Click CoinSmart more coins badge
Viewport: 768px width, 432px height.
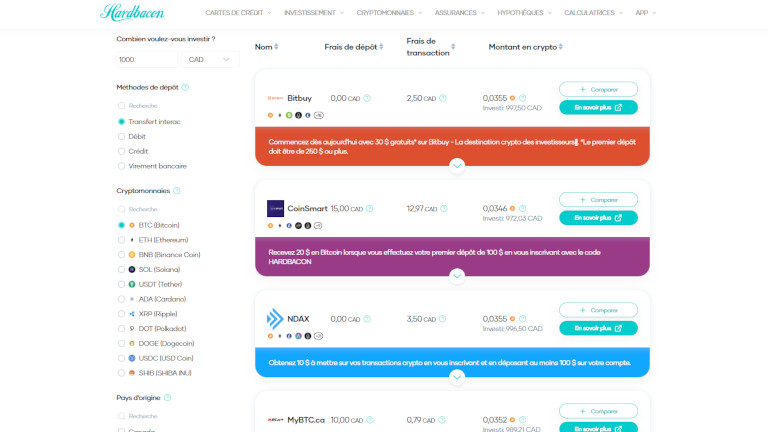pos(318,225)
